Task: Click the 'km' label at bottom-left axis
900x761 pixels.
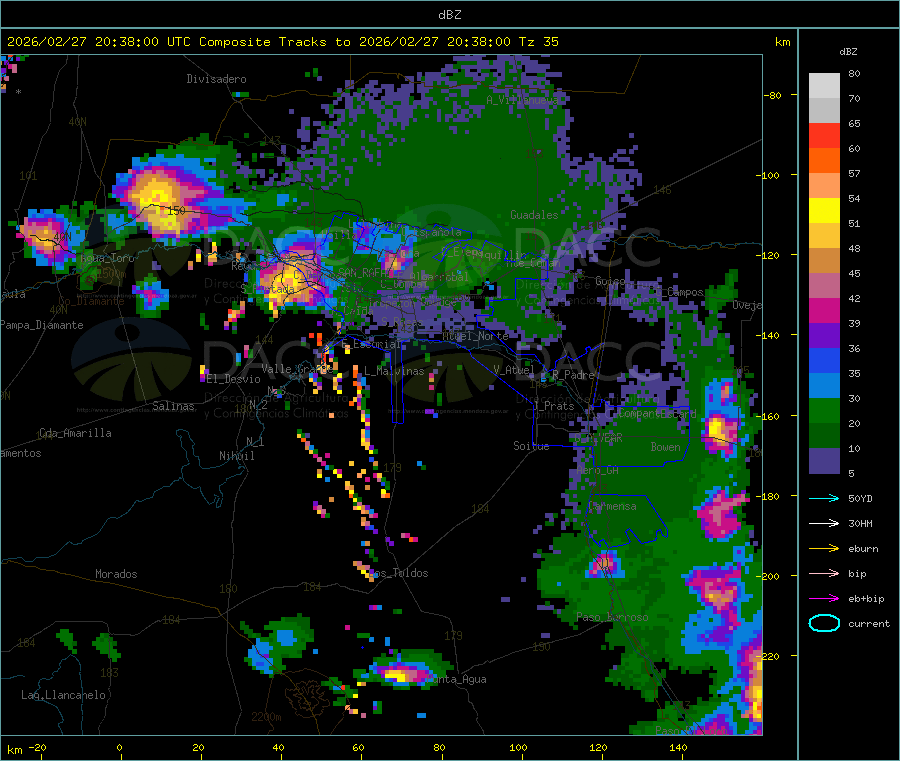Action: pos(14,750)
